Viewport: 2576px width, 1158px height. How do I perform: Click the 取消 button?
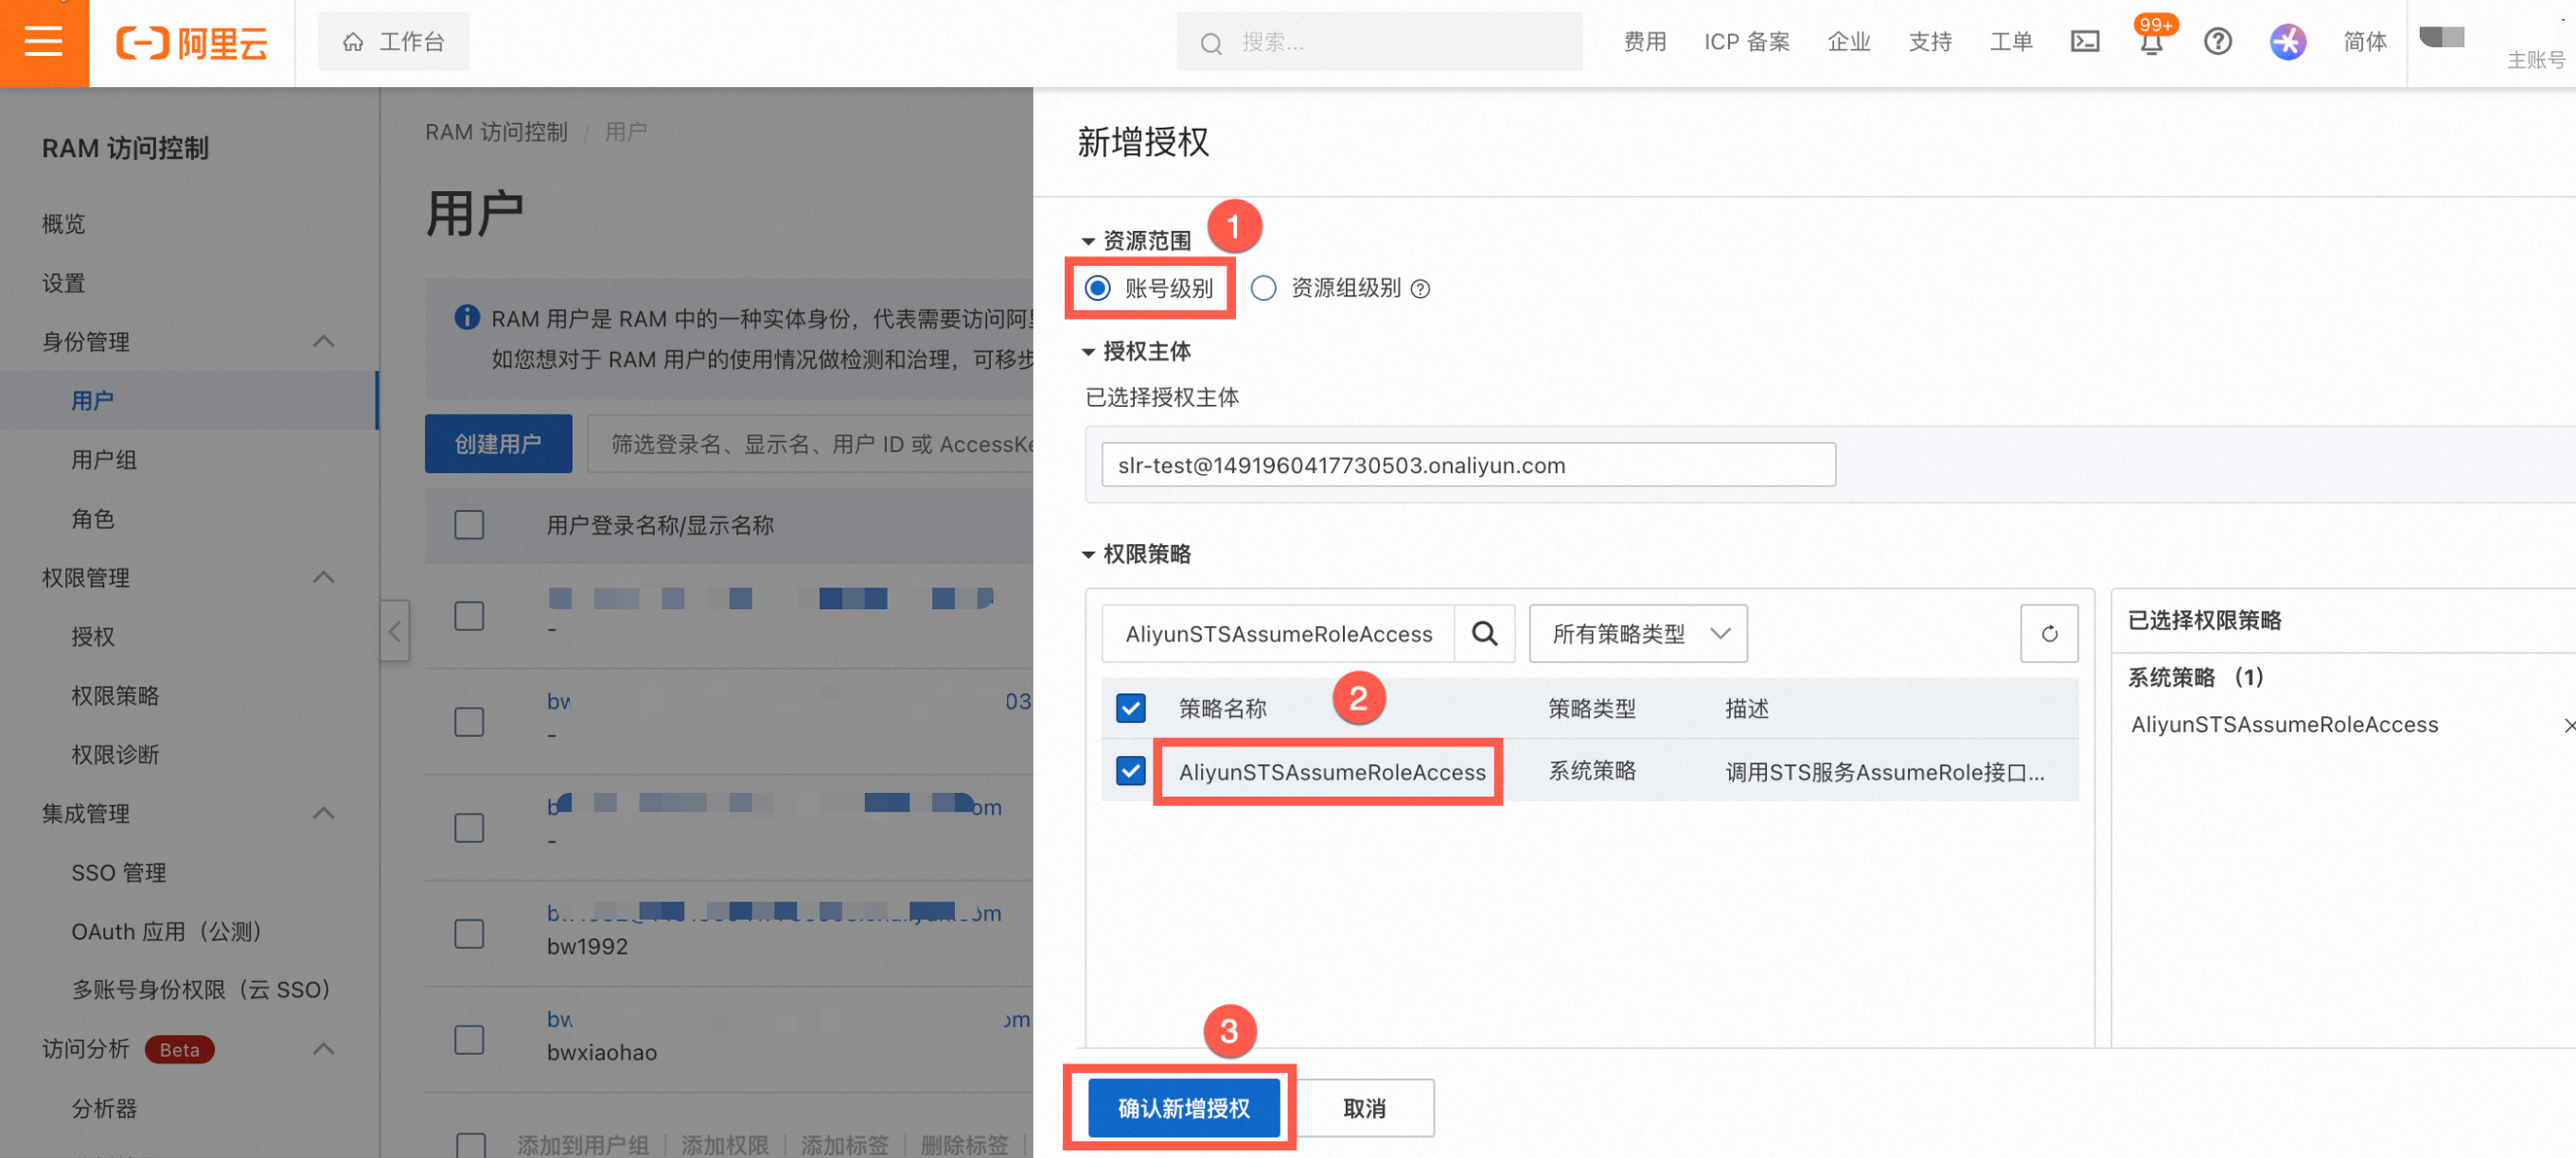pos(1364,1108)
